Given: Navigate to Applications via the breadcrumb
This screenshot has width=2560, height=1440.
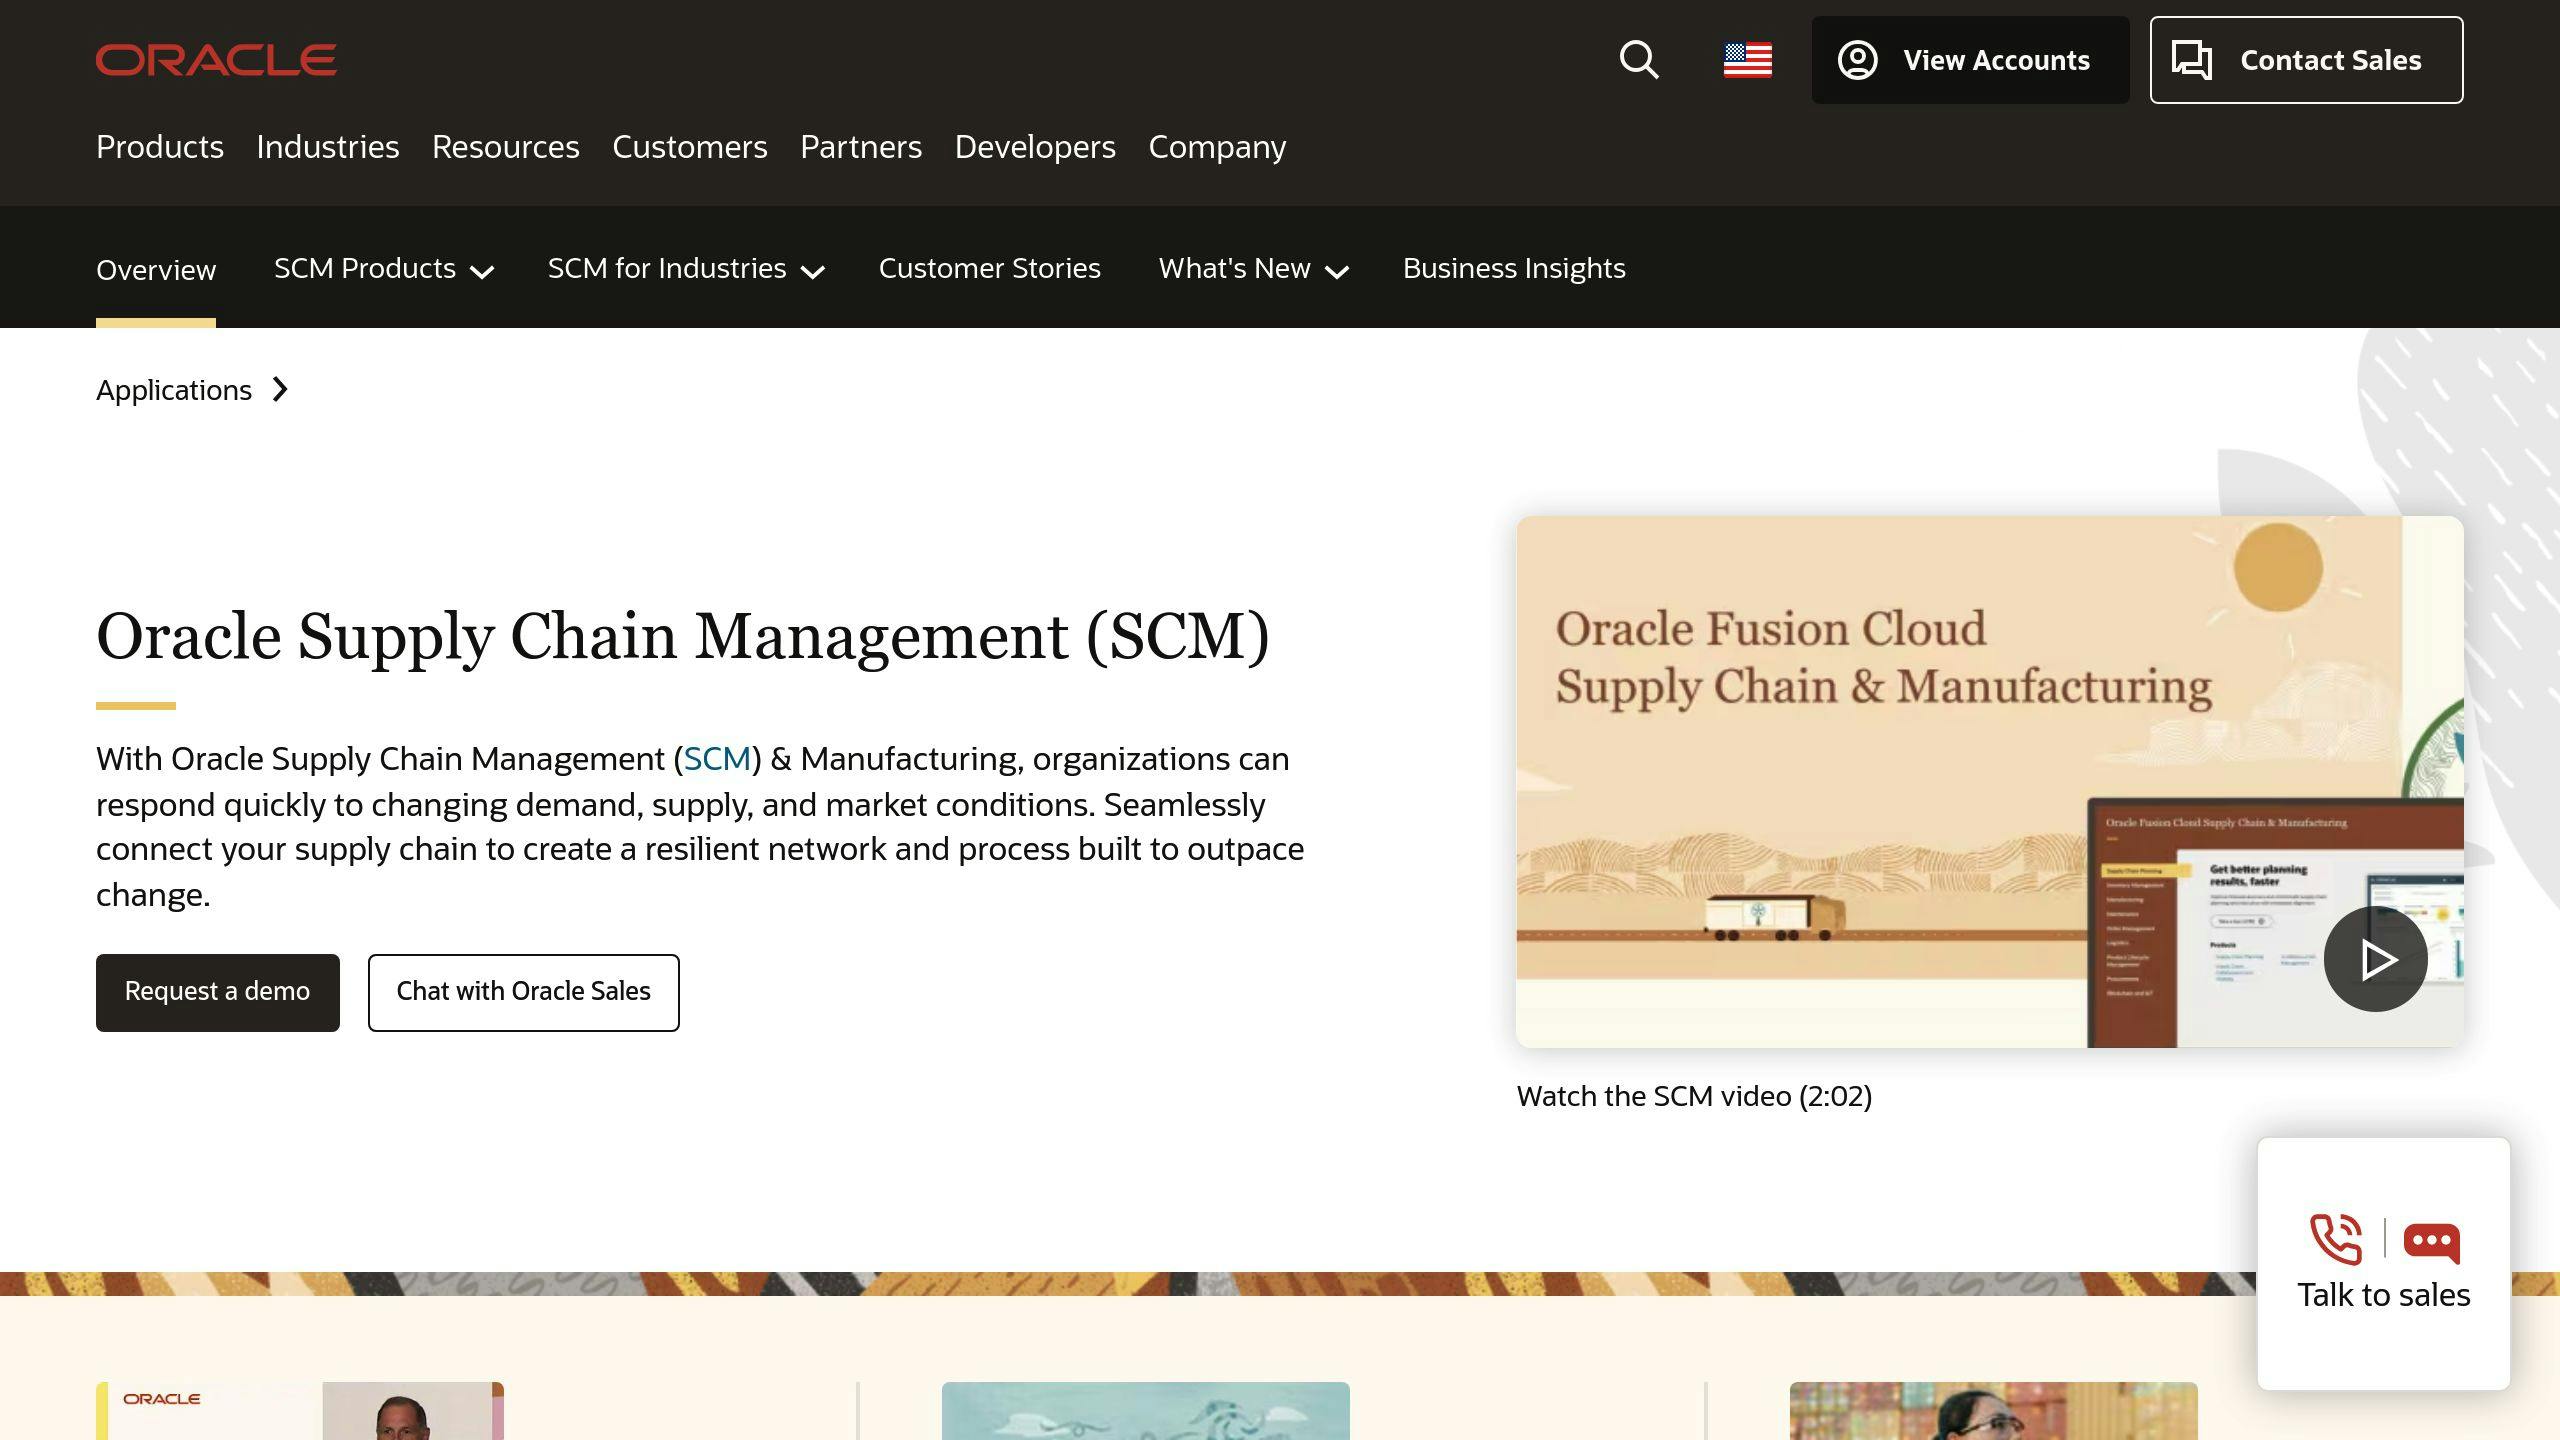Looking at the screenshot, I should [x=174, y=390].
